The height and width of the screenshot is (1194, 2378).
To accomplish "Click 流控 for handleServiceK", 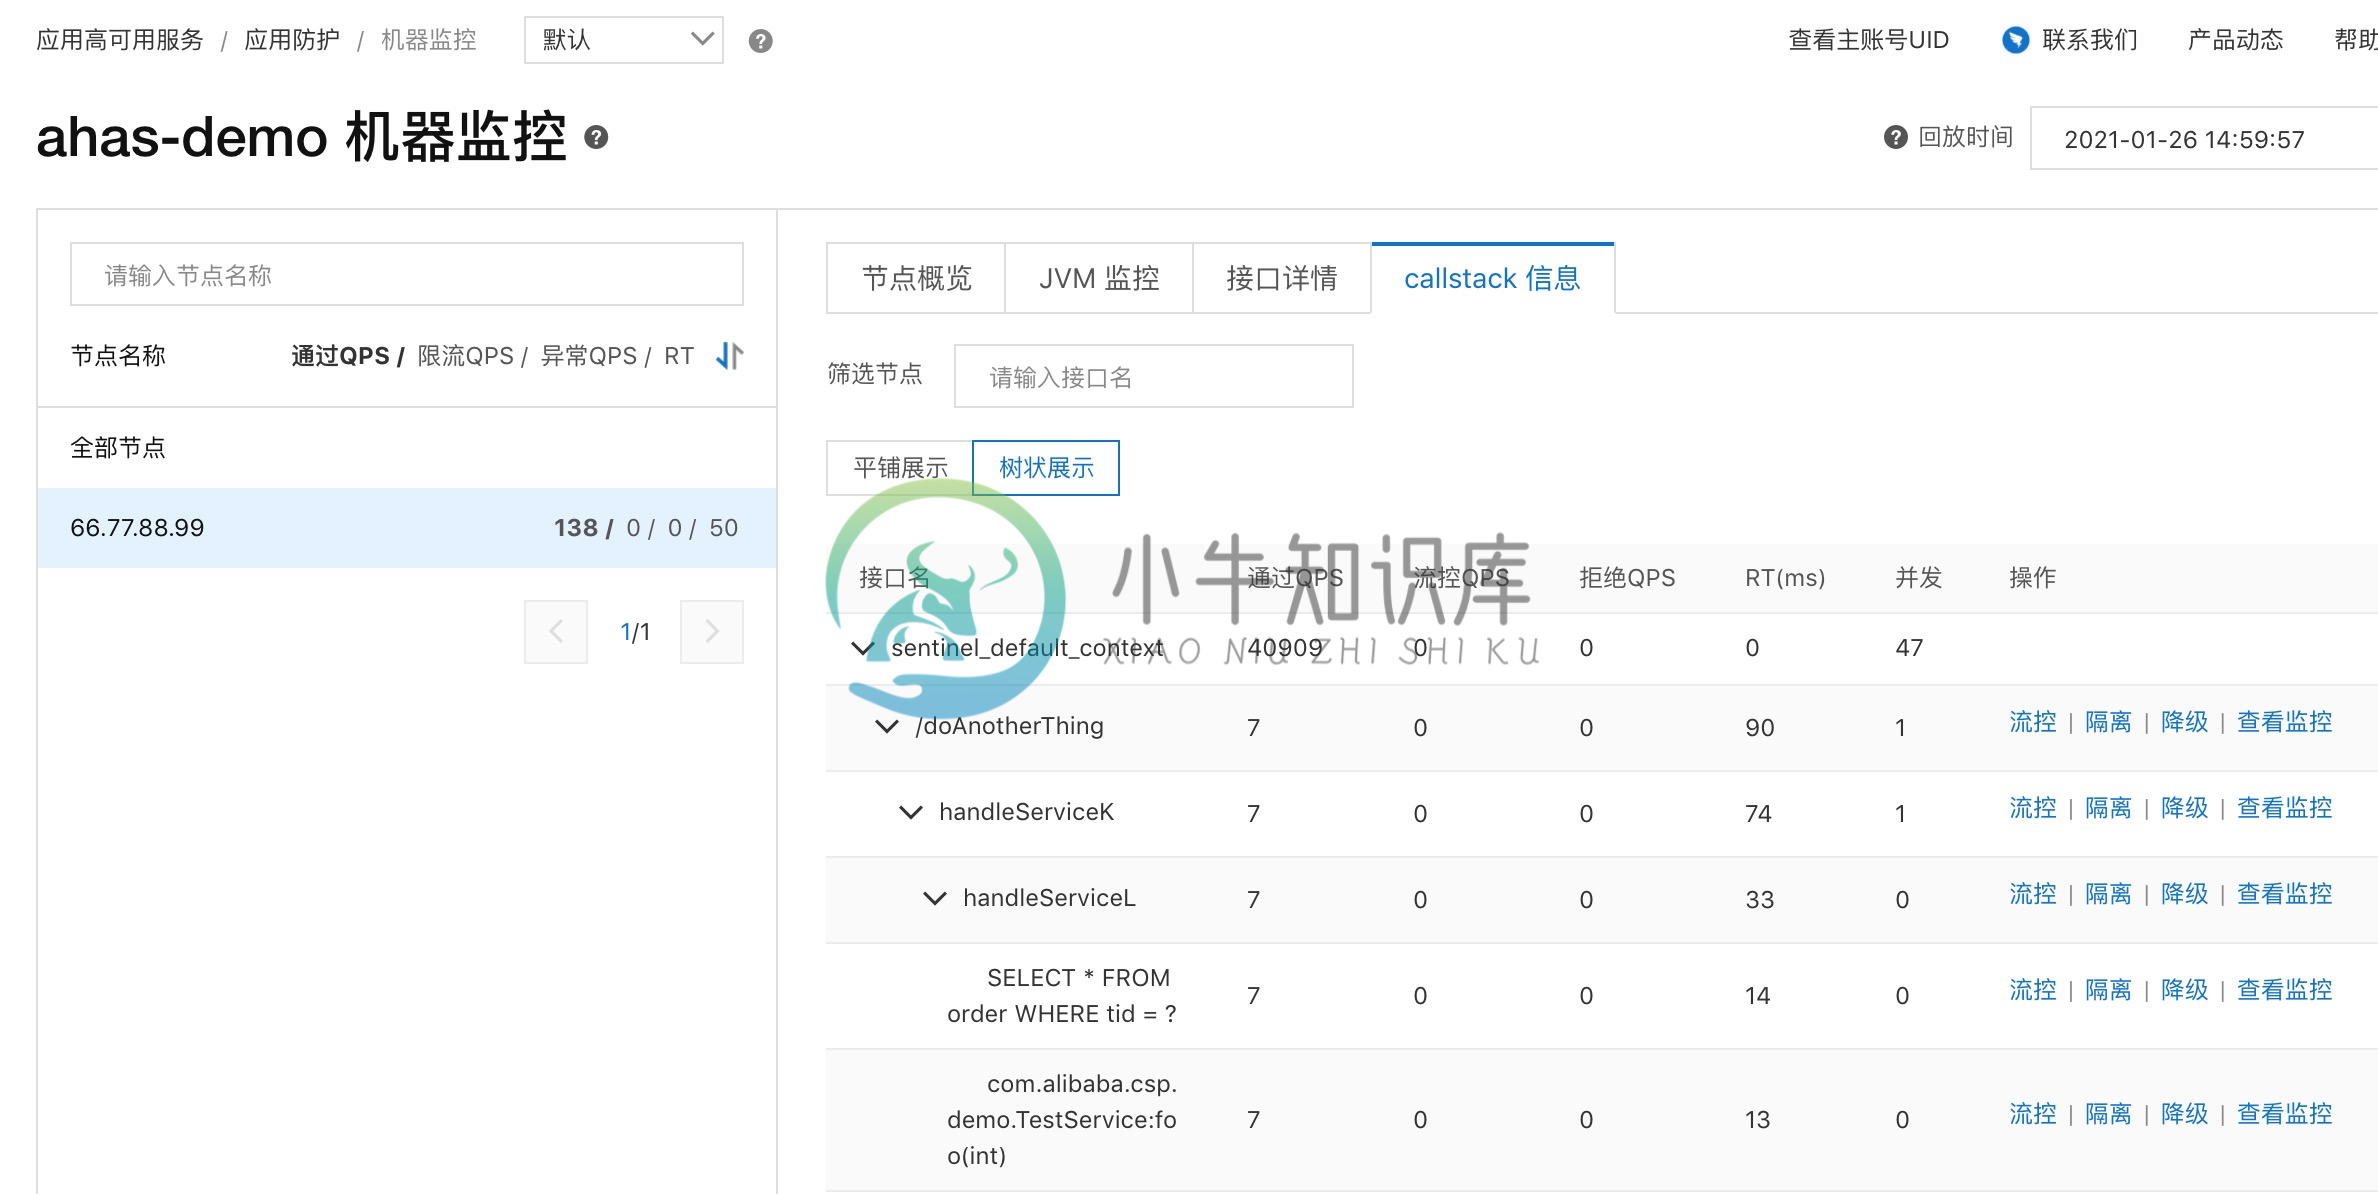I will click(2033, 808).
